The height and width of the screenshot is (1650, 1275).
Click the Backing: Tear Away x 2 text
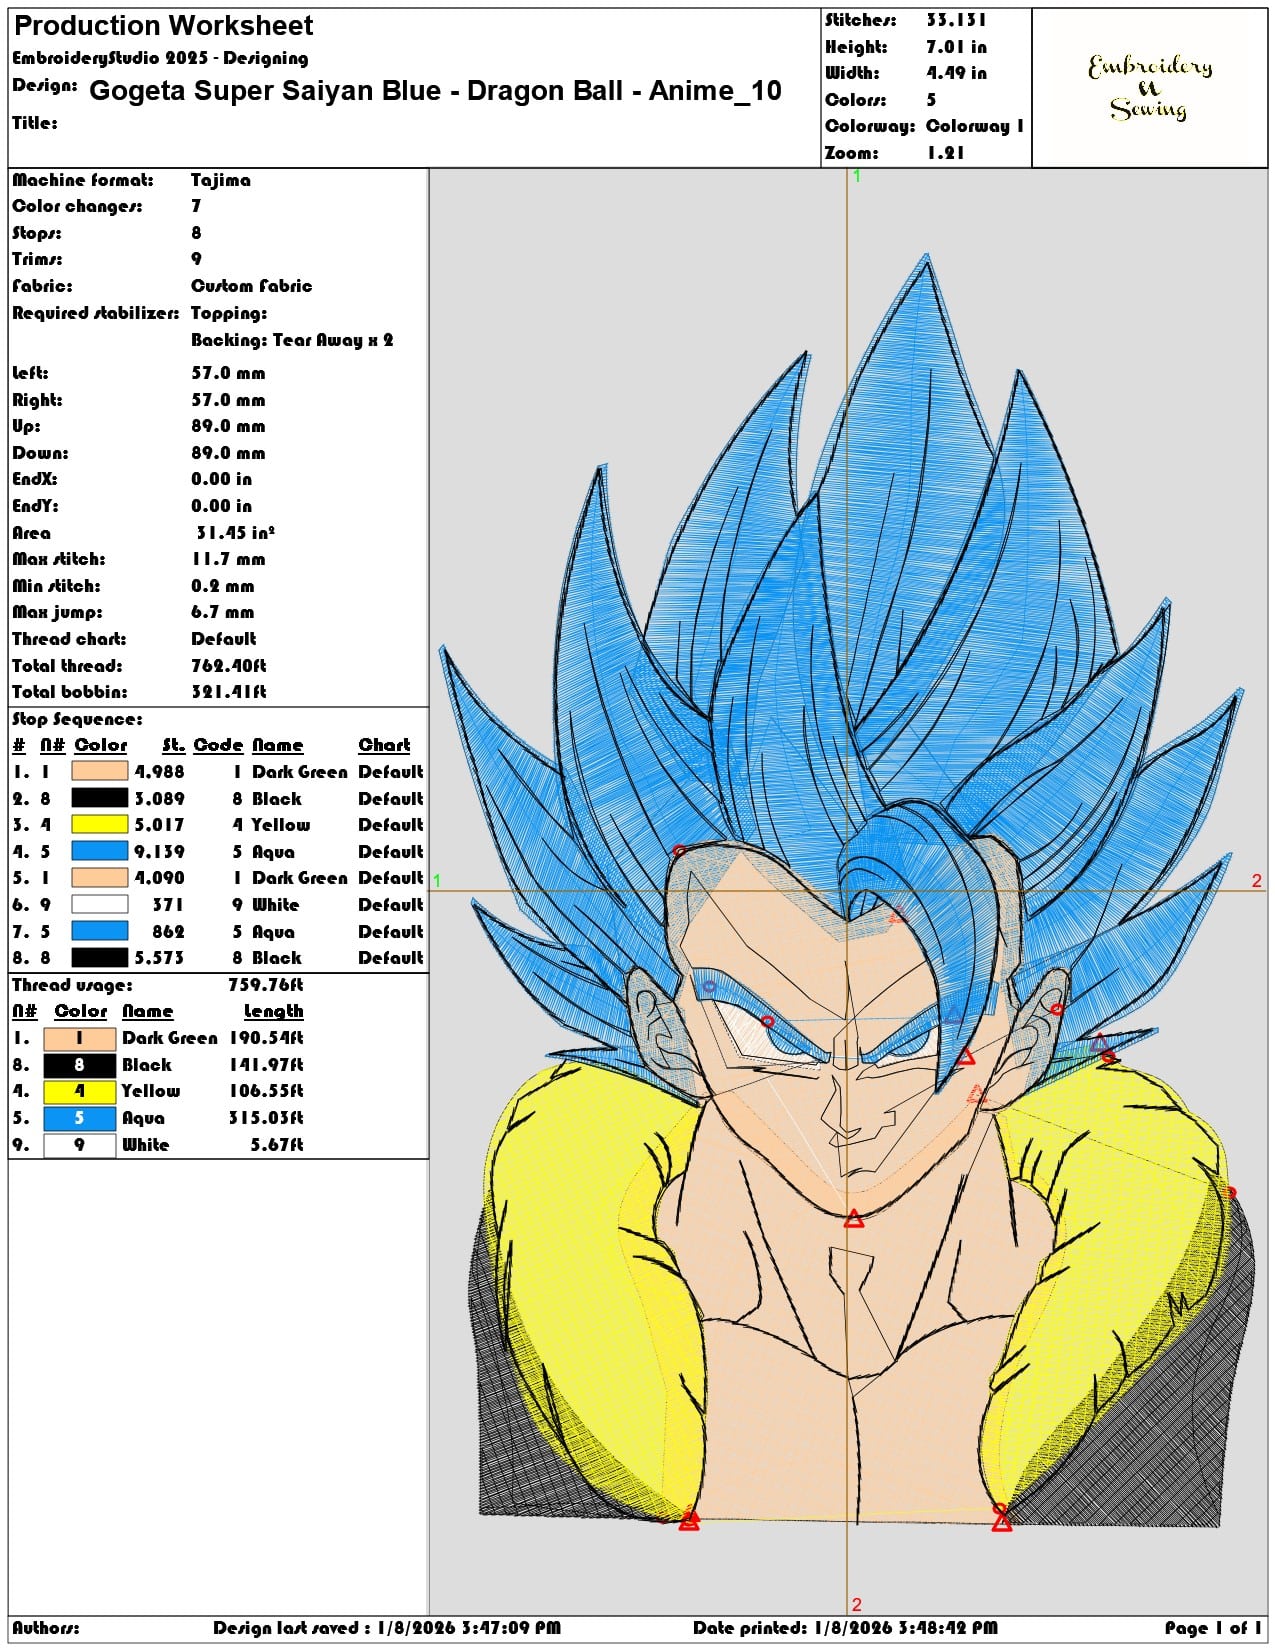point(292,340)
